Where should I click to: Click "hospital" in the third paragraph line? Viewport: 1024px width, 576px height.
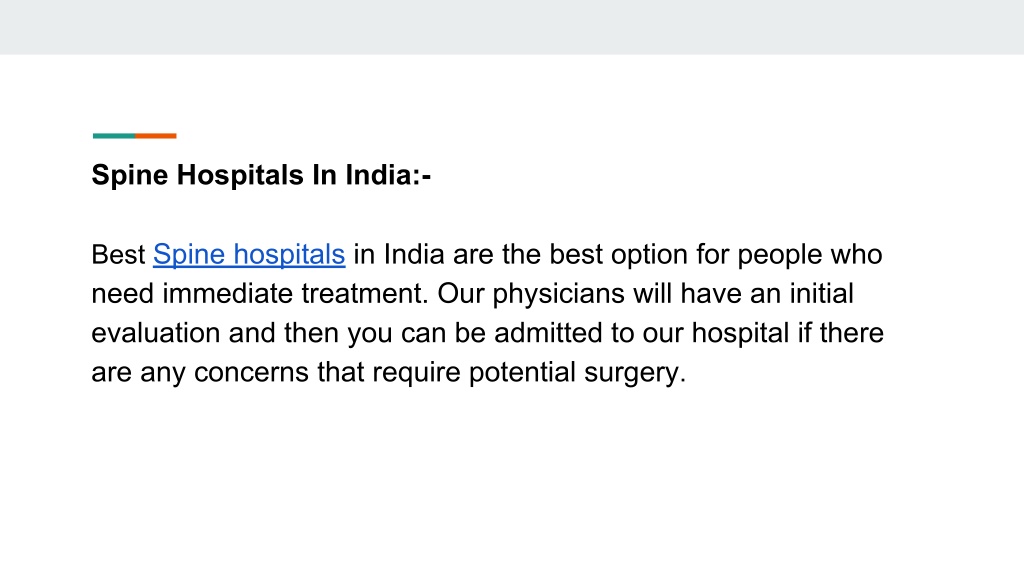[741, 333]
